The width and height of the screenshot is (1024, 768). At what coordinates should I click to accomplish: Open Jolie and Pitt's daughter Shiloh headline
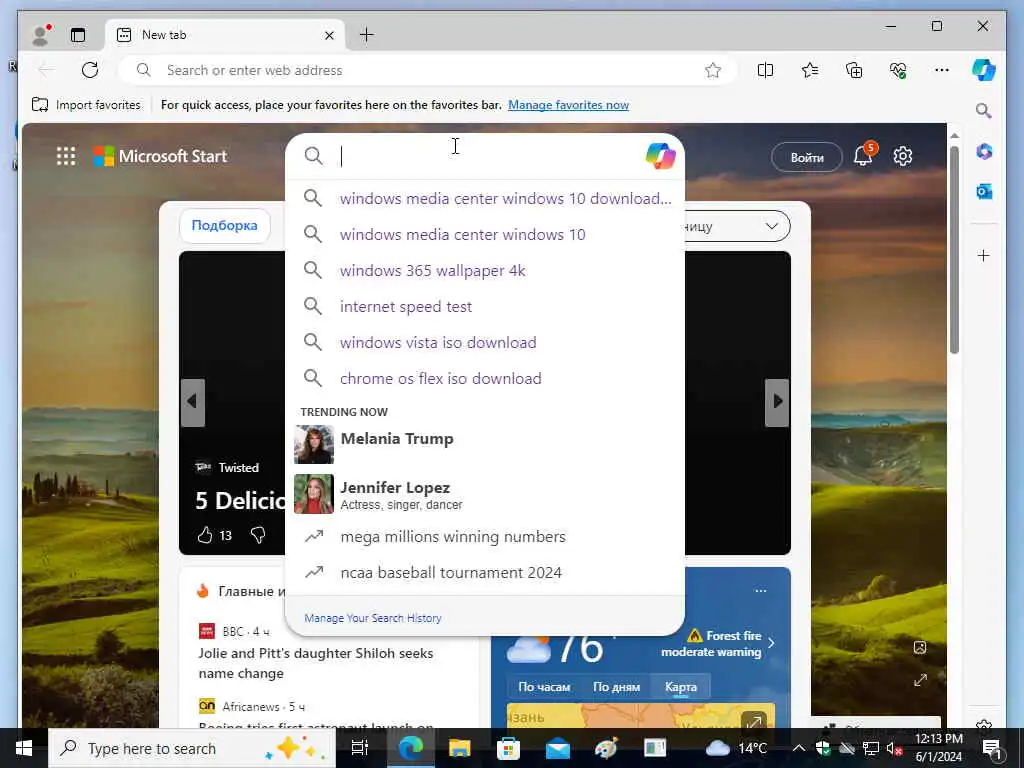pos(316,663)
